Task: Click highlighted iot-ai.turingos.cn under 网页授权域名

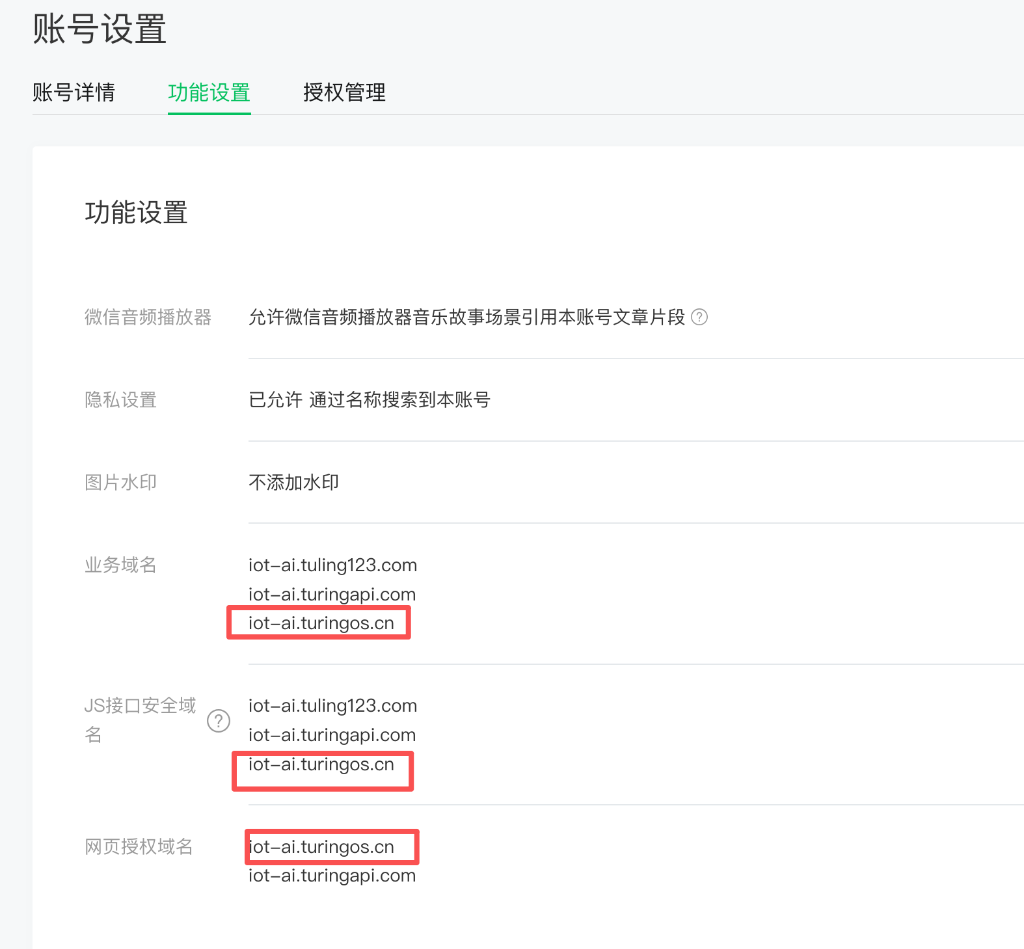Action: [x=323, y=847]
